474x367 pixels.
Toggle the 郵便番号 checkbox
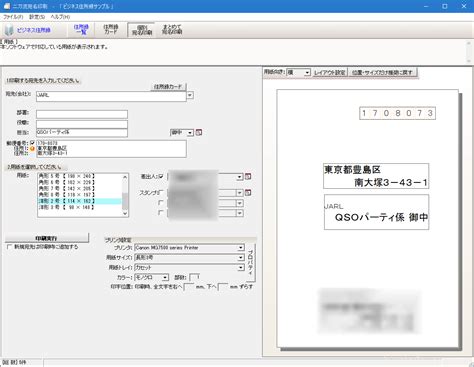pyautogui.click(x=32, y=143)
